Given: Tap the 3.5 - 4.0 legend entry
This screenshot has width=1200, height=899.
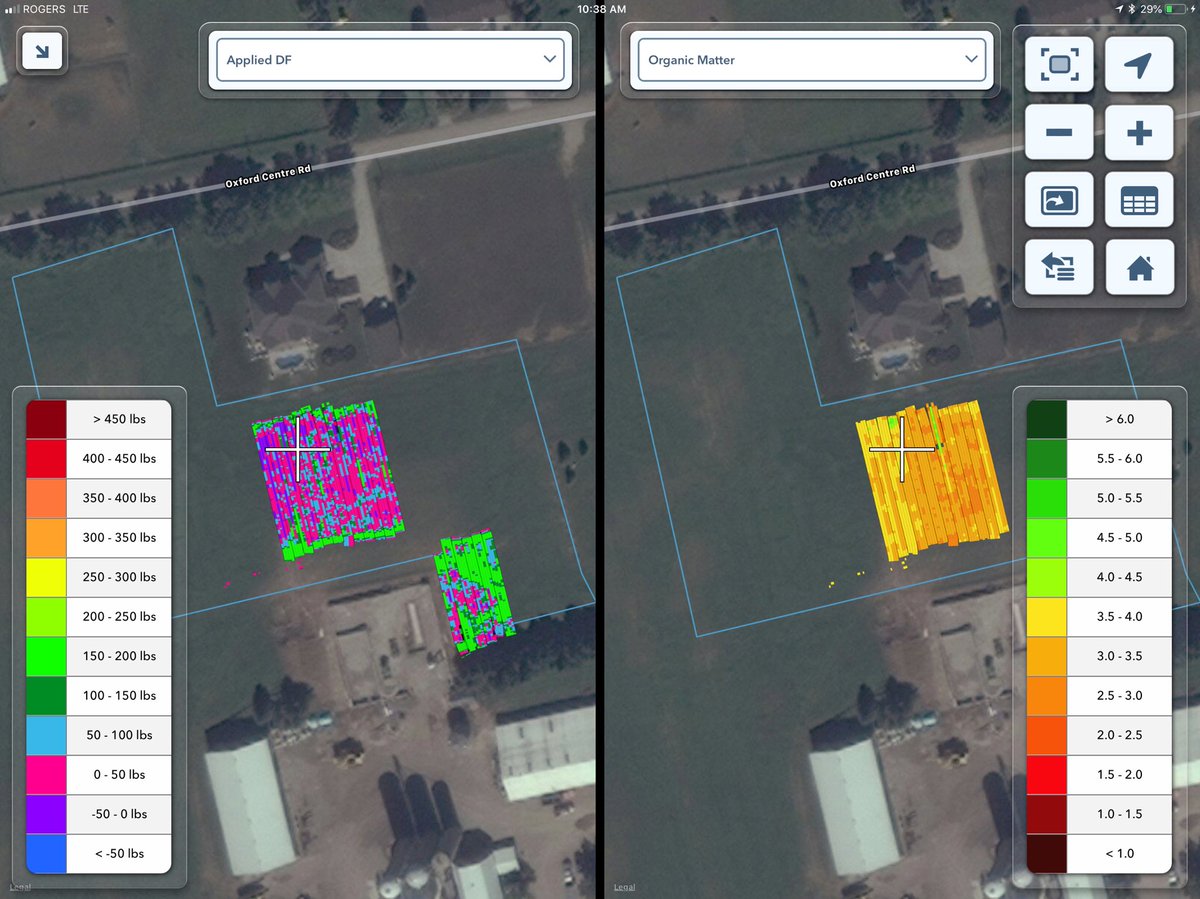Looking at the screenshot, I should coord(1099,616).
